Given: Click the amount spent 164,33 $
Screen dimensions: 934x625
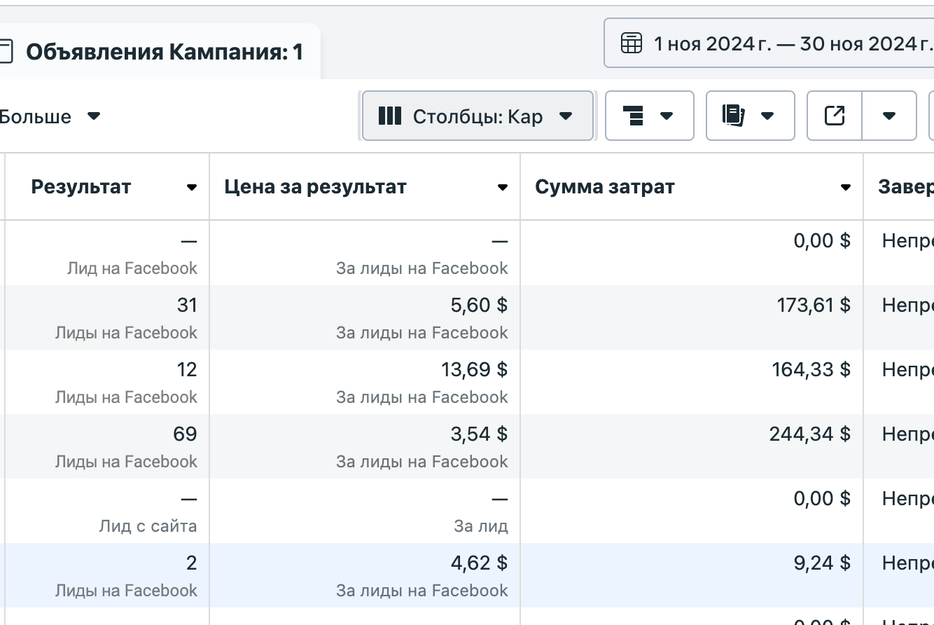Looking at the screenshot, I should tap(811, 369).
